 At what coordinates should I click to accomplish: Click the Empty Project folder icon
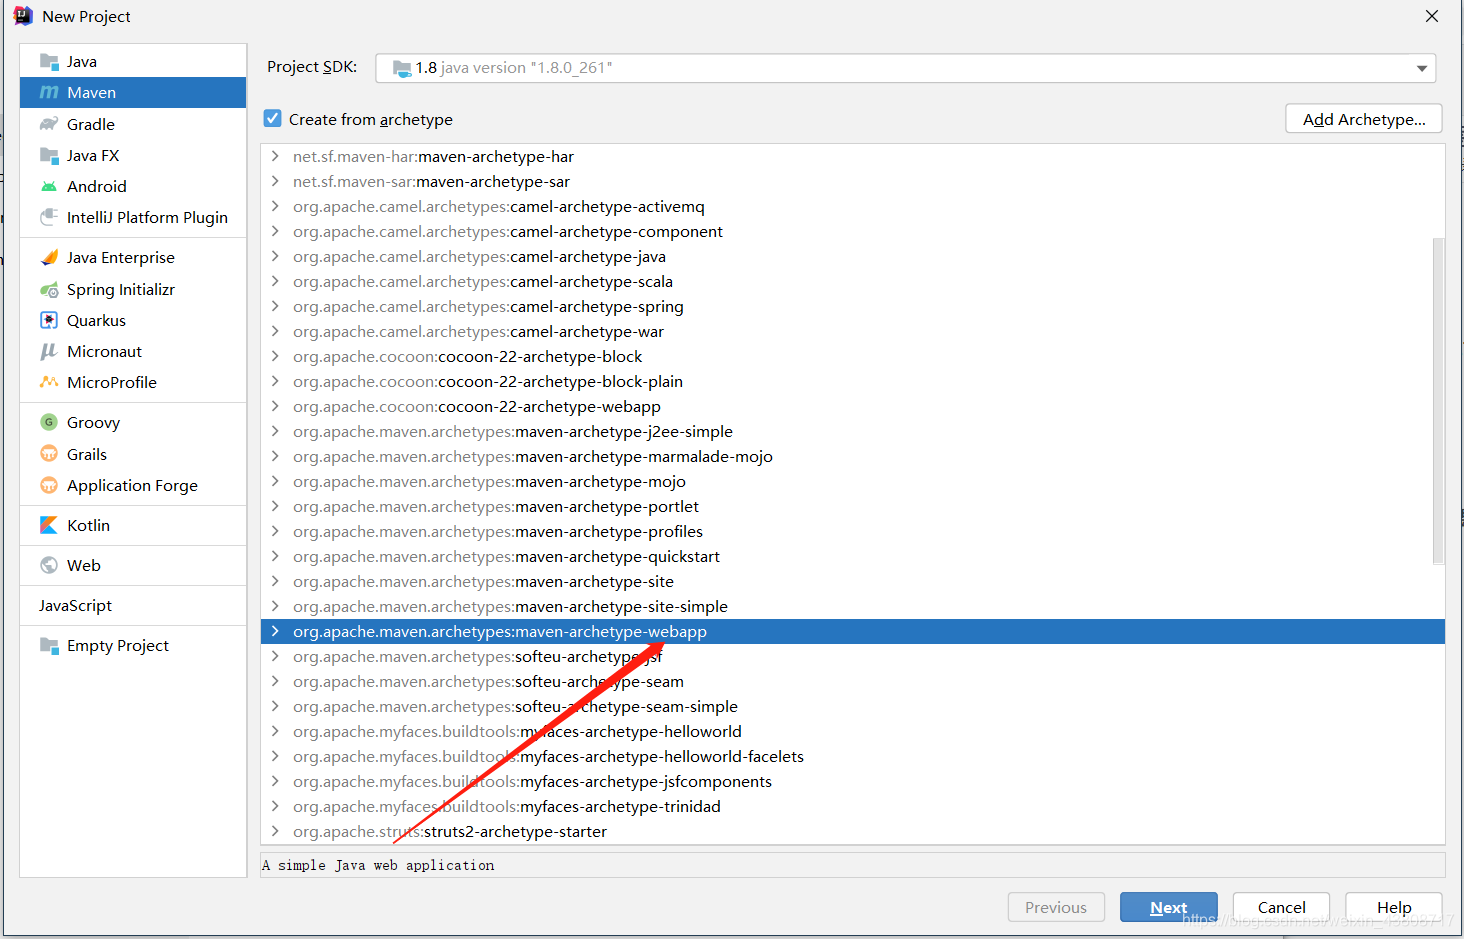[49, 645]
